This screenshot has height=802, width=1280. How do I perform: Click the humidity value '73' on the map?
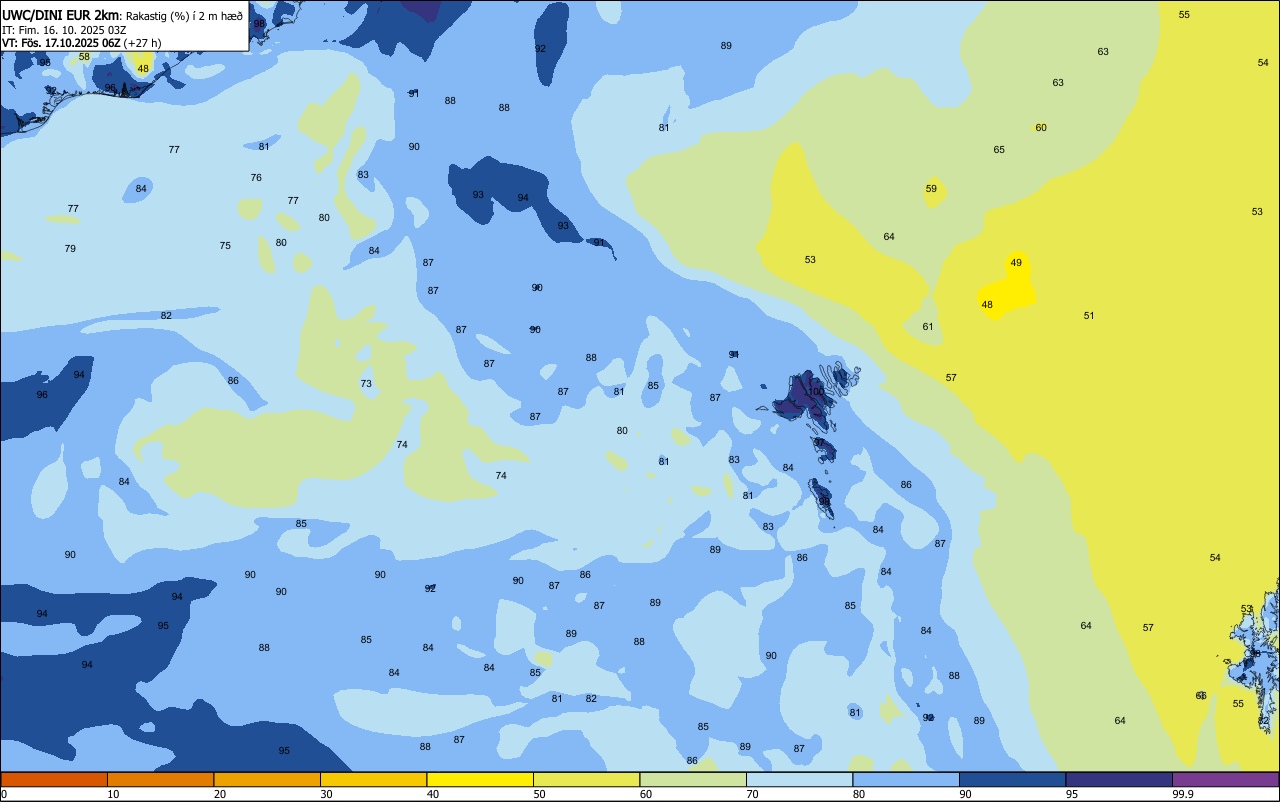click(x=366, y=384)
